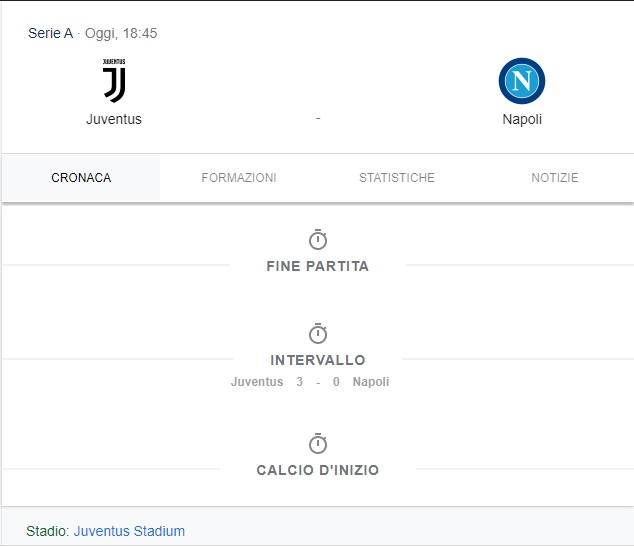Click the Napoli club crest
634x547 pixels.
521,81
